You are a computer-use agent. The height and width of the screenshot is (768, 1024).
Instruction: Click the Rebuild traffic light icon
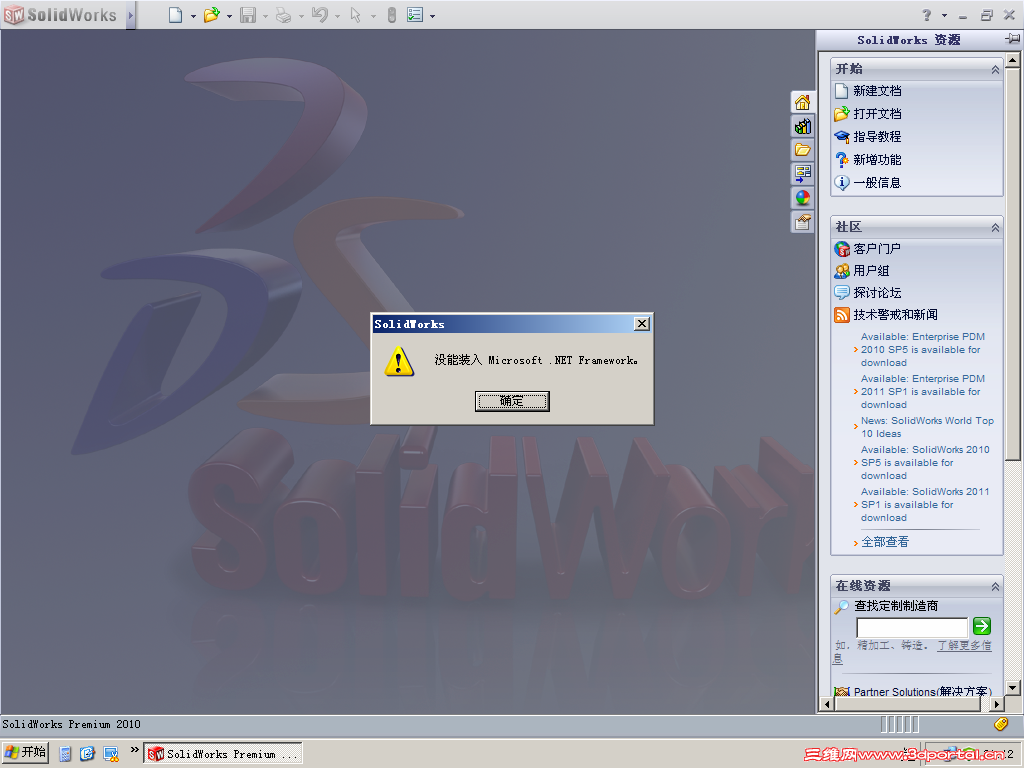point(392,15)
